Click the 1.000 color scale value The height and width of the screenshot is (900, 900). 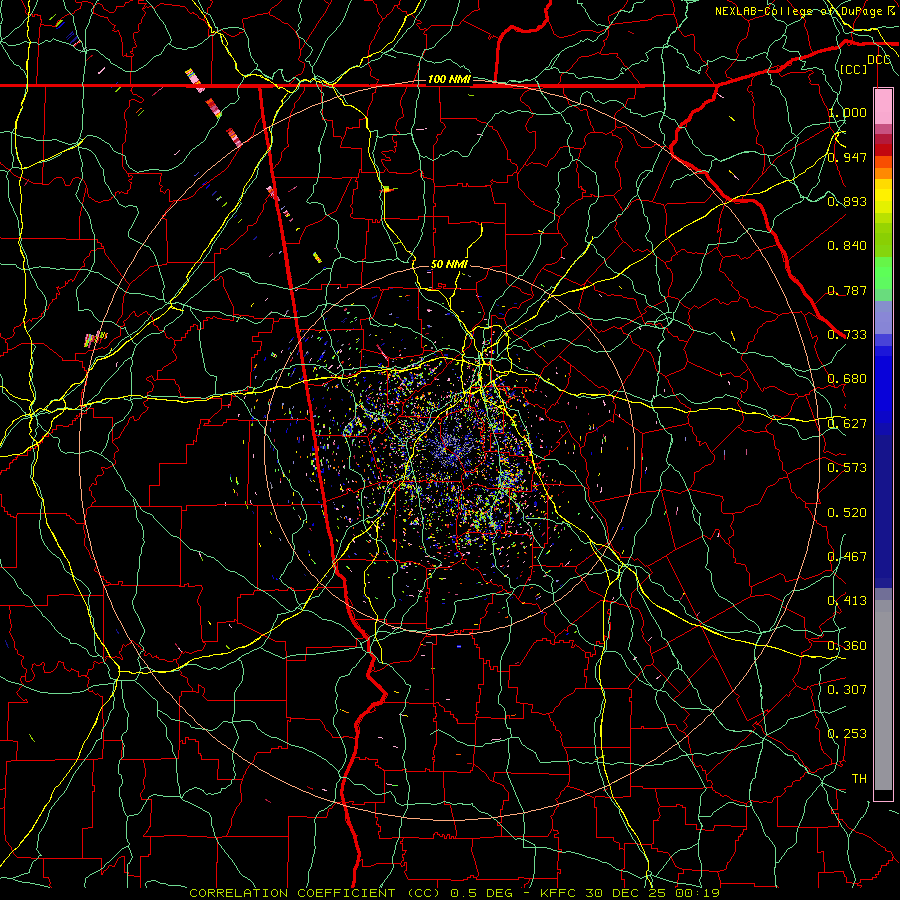pyautogui.click(x=847, y=112)
